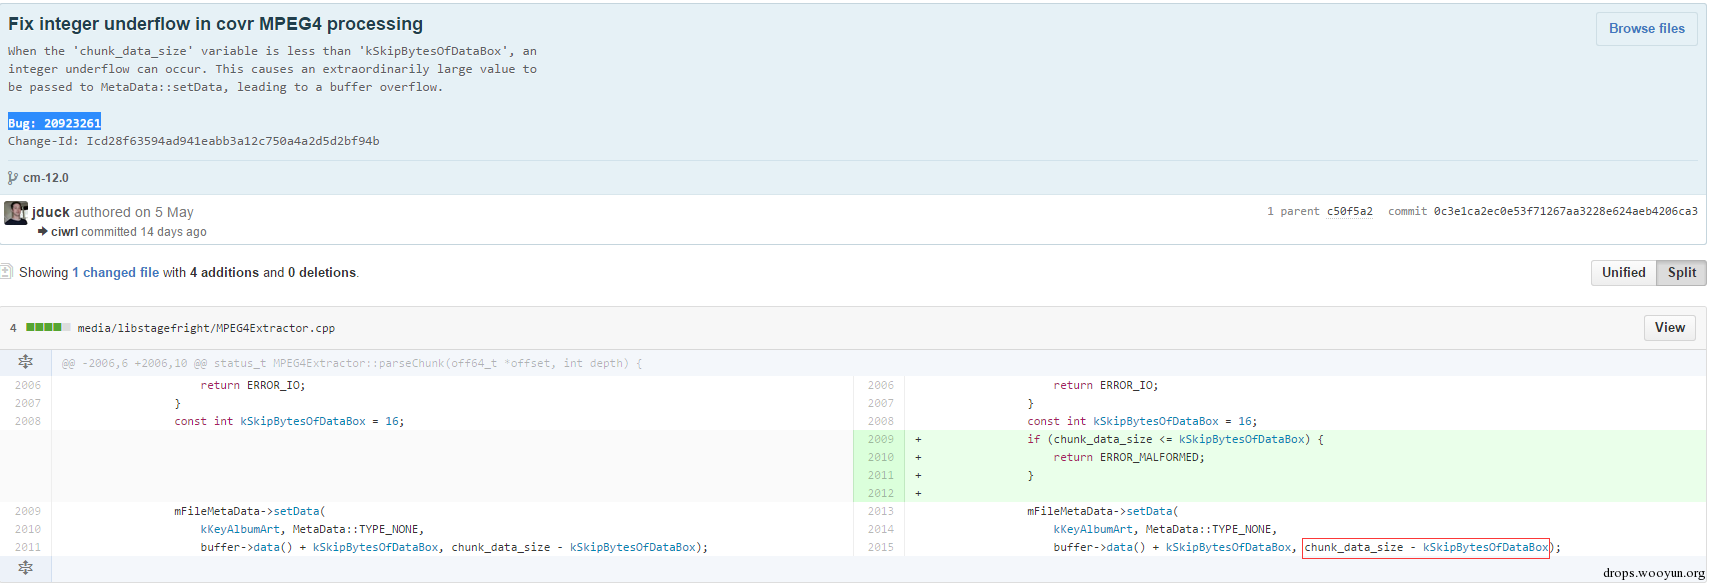1709x585 pixels.
Task: Expand hidden lines below the diff
Action: click(26, 568)
